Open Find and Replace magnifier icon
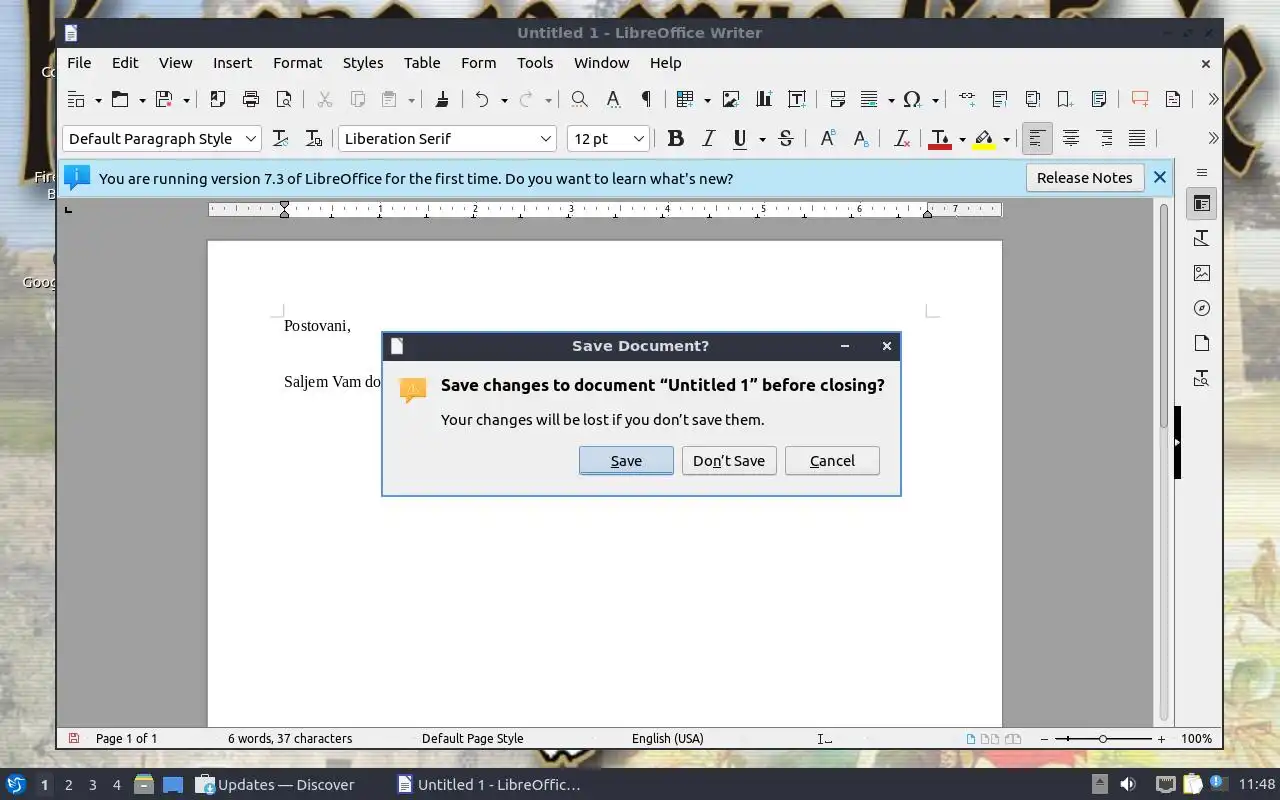The width and height of the screenshot is (1280, 800). [579, 99]
